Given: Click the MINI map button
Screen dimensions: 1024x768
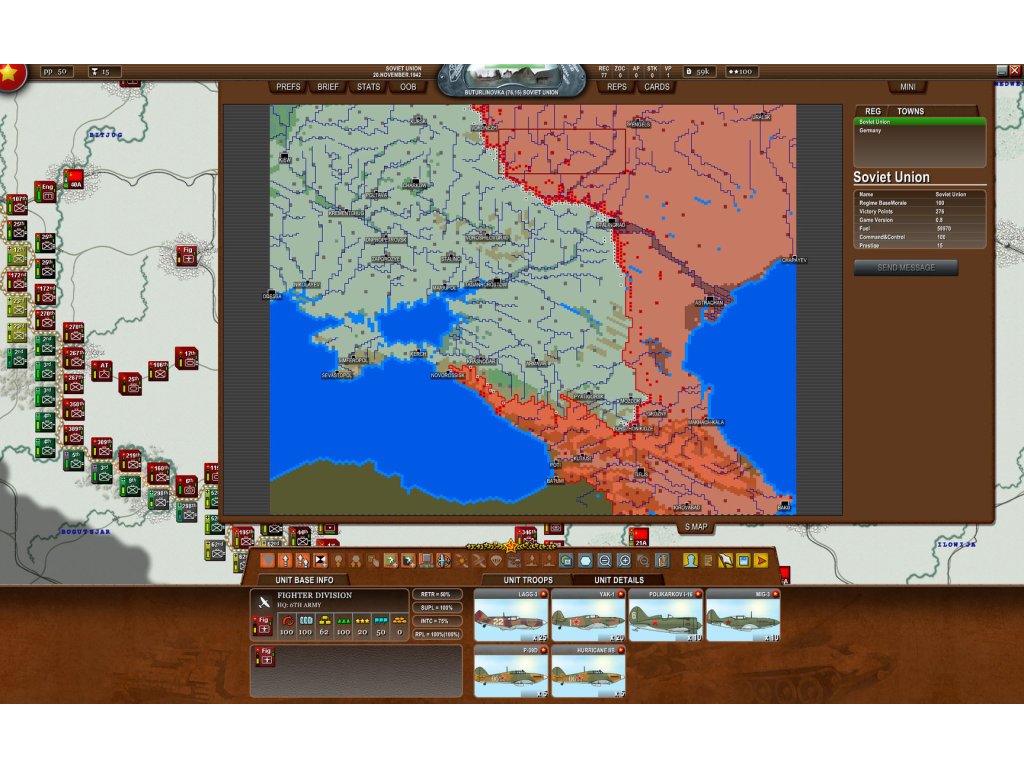Looking at the screenshot, I should [908, 87].
